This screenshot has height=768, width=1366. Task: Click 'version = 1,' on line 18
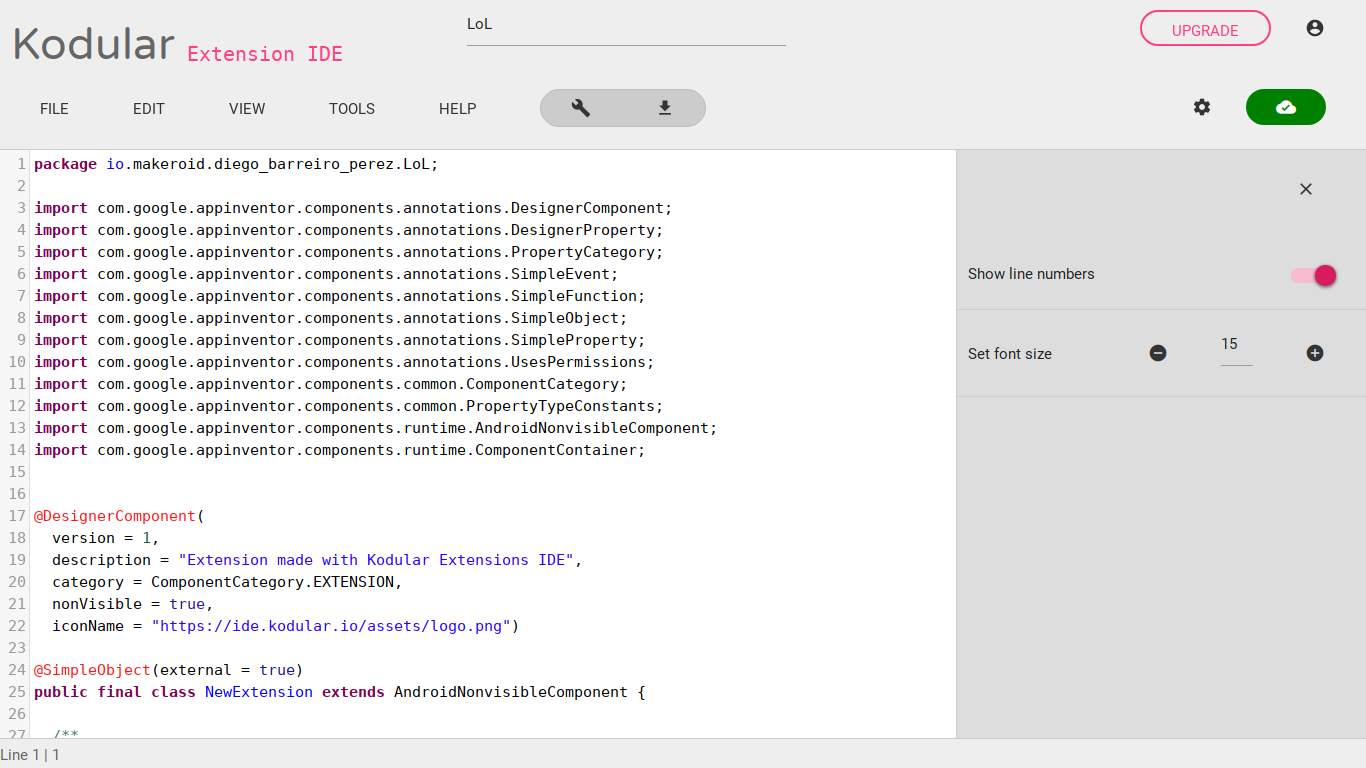pos(106,538)
